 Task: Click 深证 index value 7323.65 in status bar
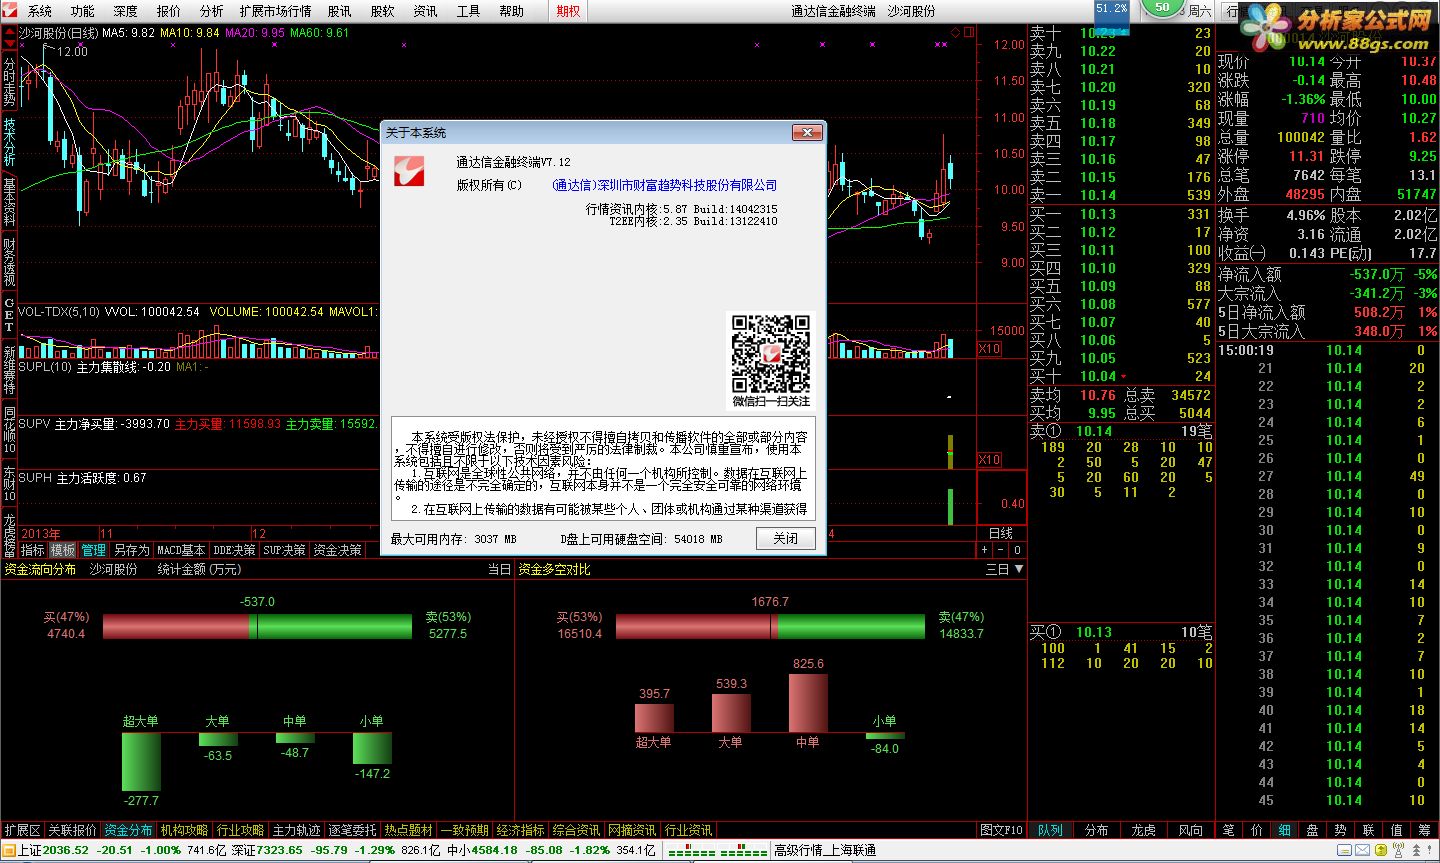tap(279, 850)
